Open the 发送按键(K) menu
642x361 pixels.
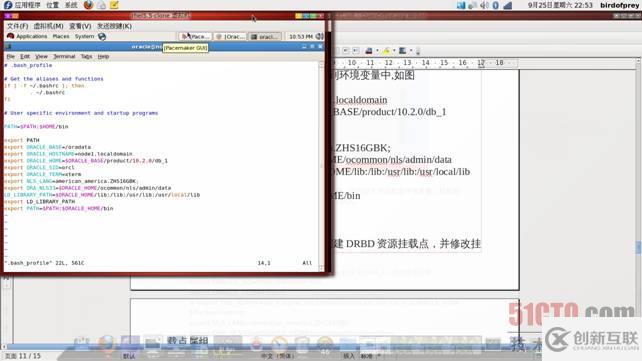pos(114,26)
